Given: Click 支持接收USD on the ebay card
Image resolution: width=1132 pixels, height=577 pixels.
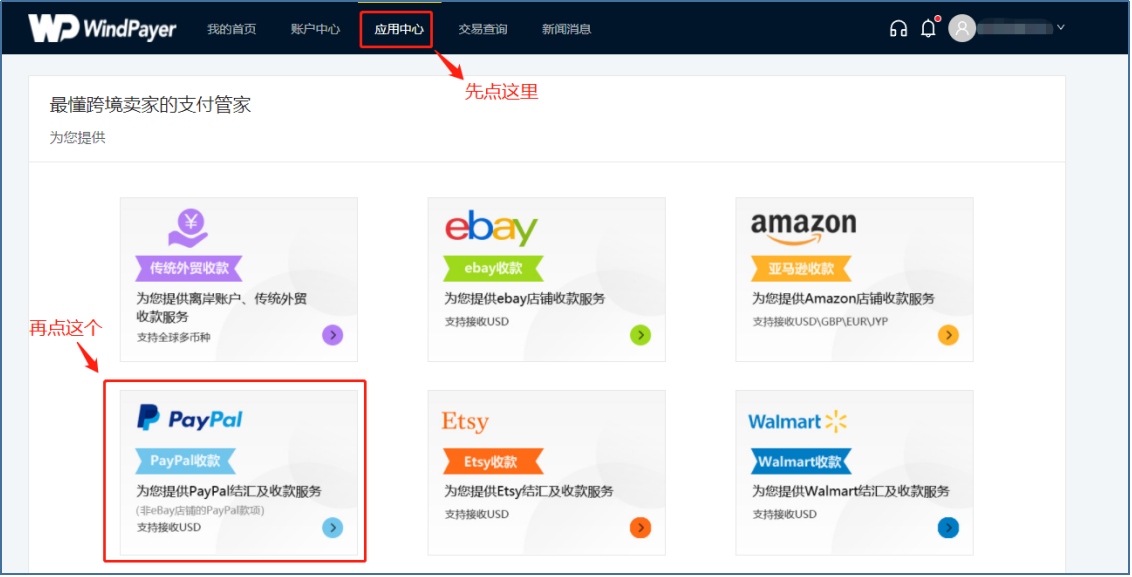Looking at the screenshot, I should pyautogui.click(x=476, y=321).
